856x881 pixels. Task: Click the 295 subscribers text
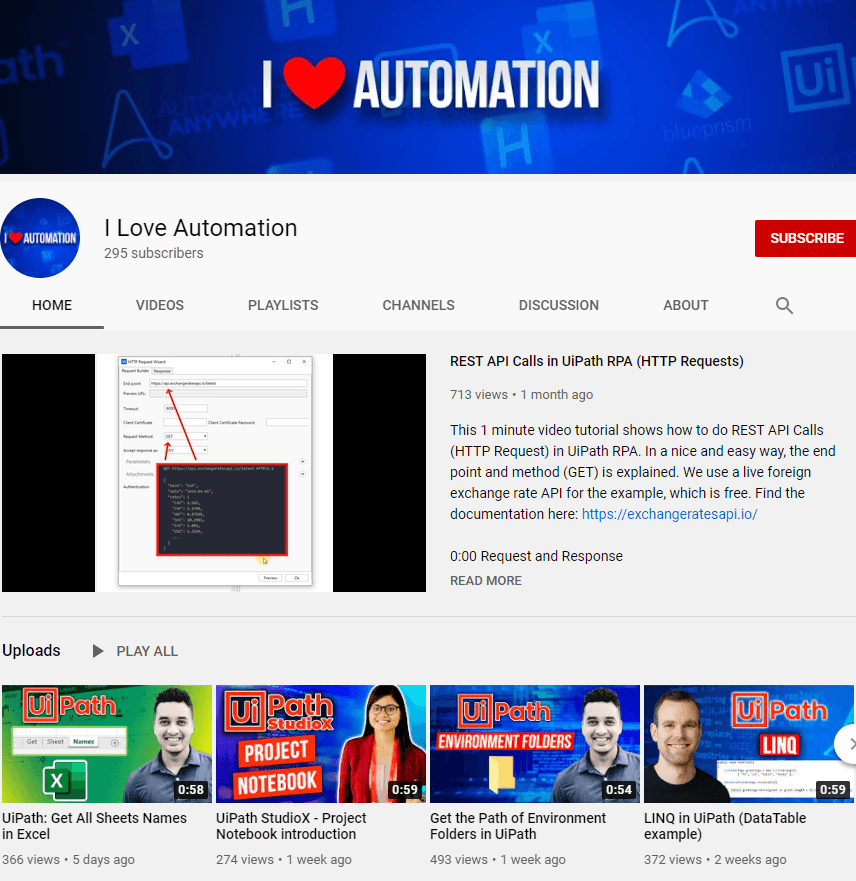point(153,253)
